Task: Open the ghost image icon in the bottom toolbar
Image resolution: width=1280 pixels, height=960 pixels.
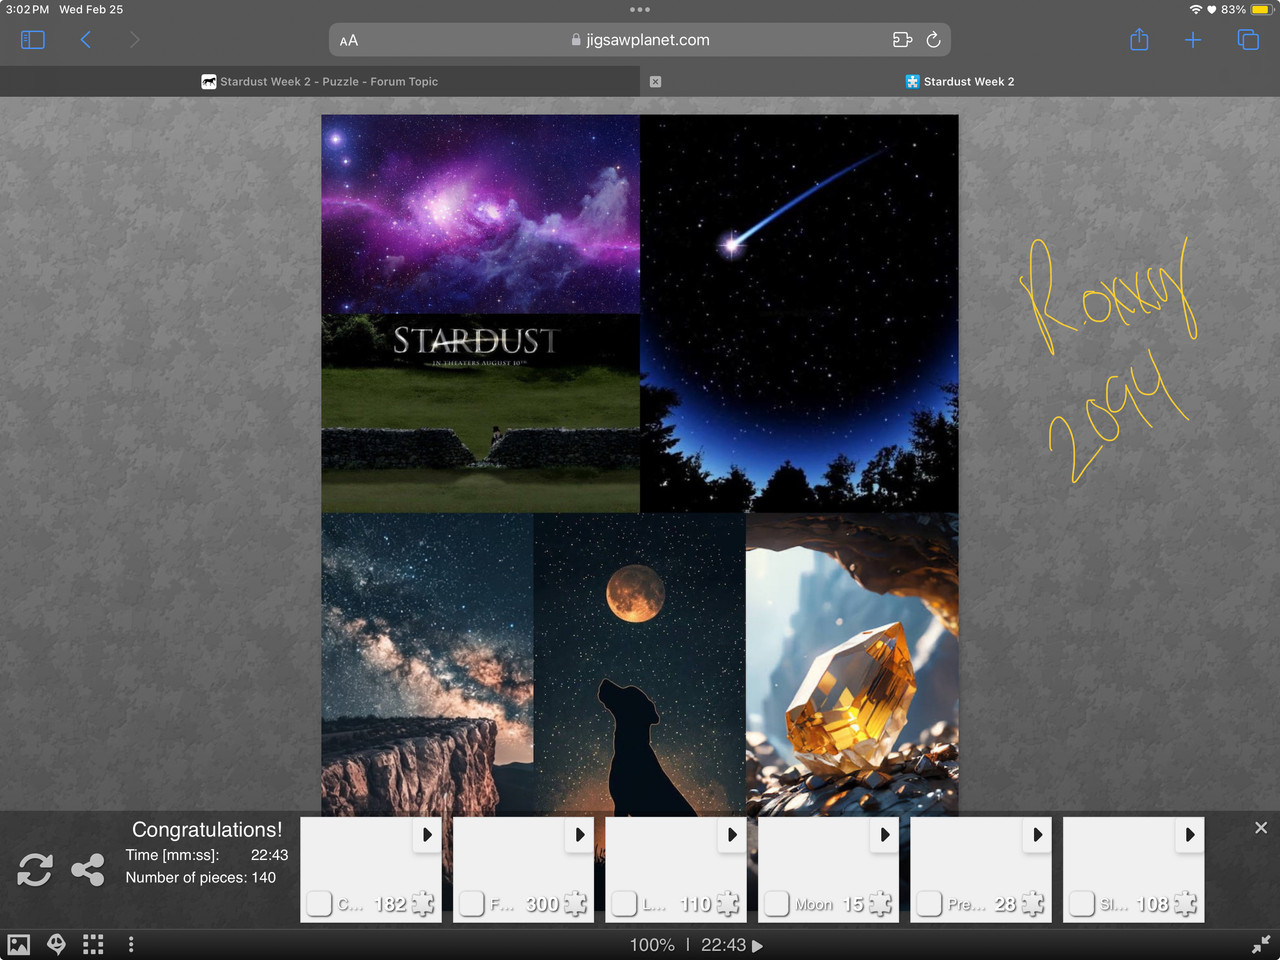Action: click(57, 944)
